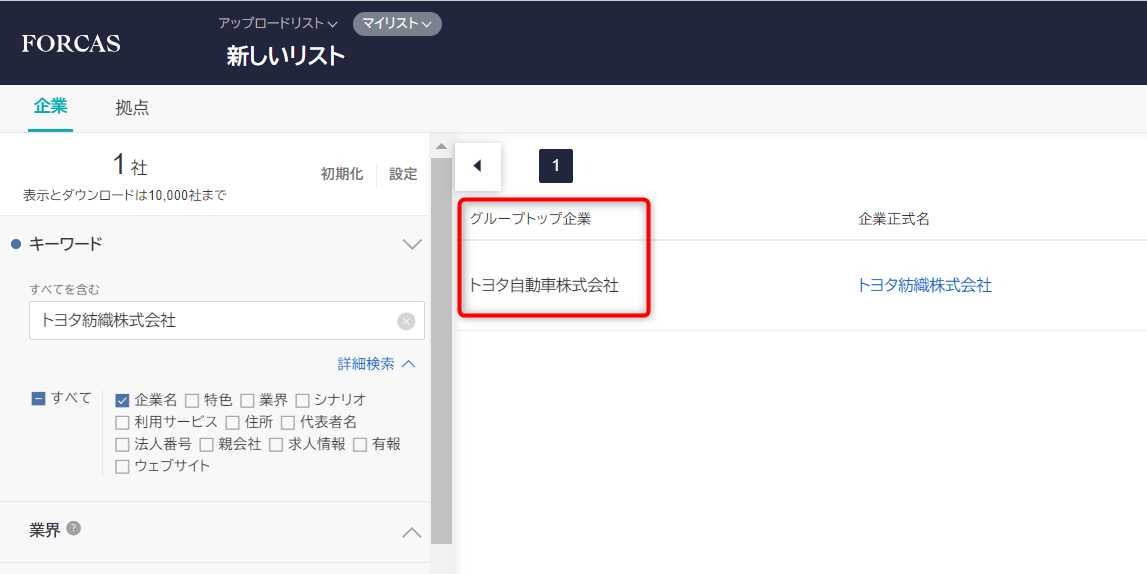Open トヨタ紡織株式会社 company link
The height and width of the screenshot is (574, 1147).
924,285
